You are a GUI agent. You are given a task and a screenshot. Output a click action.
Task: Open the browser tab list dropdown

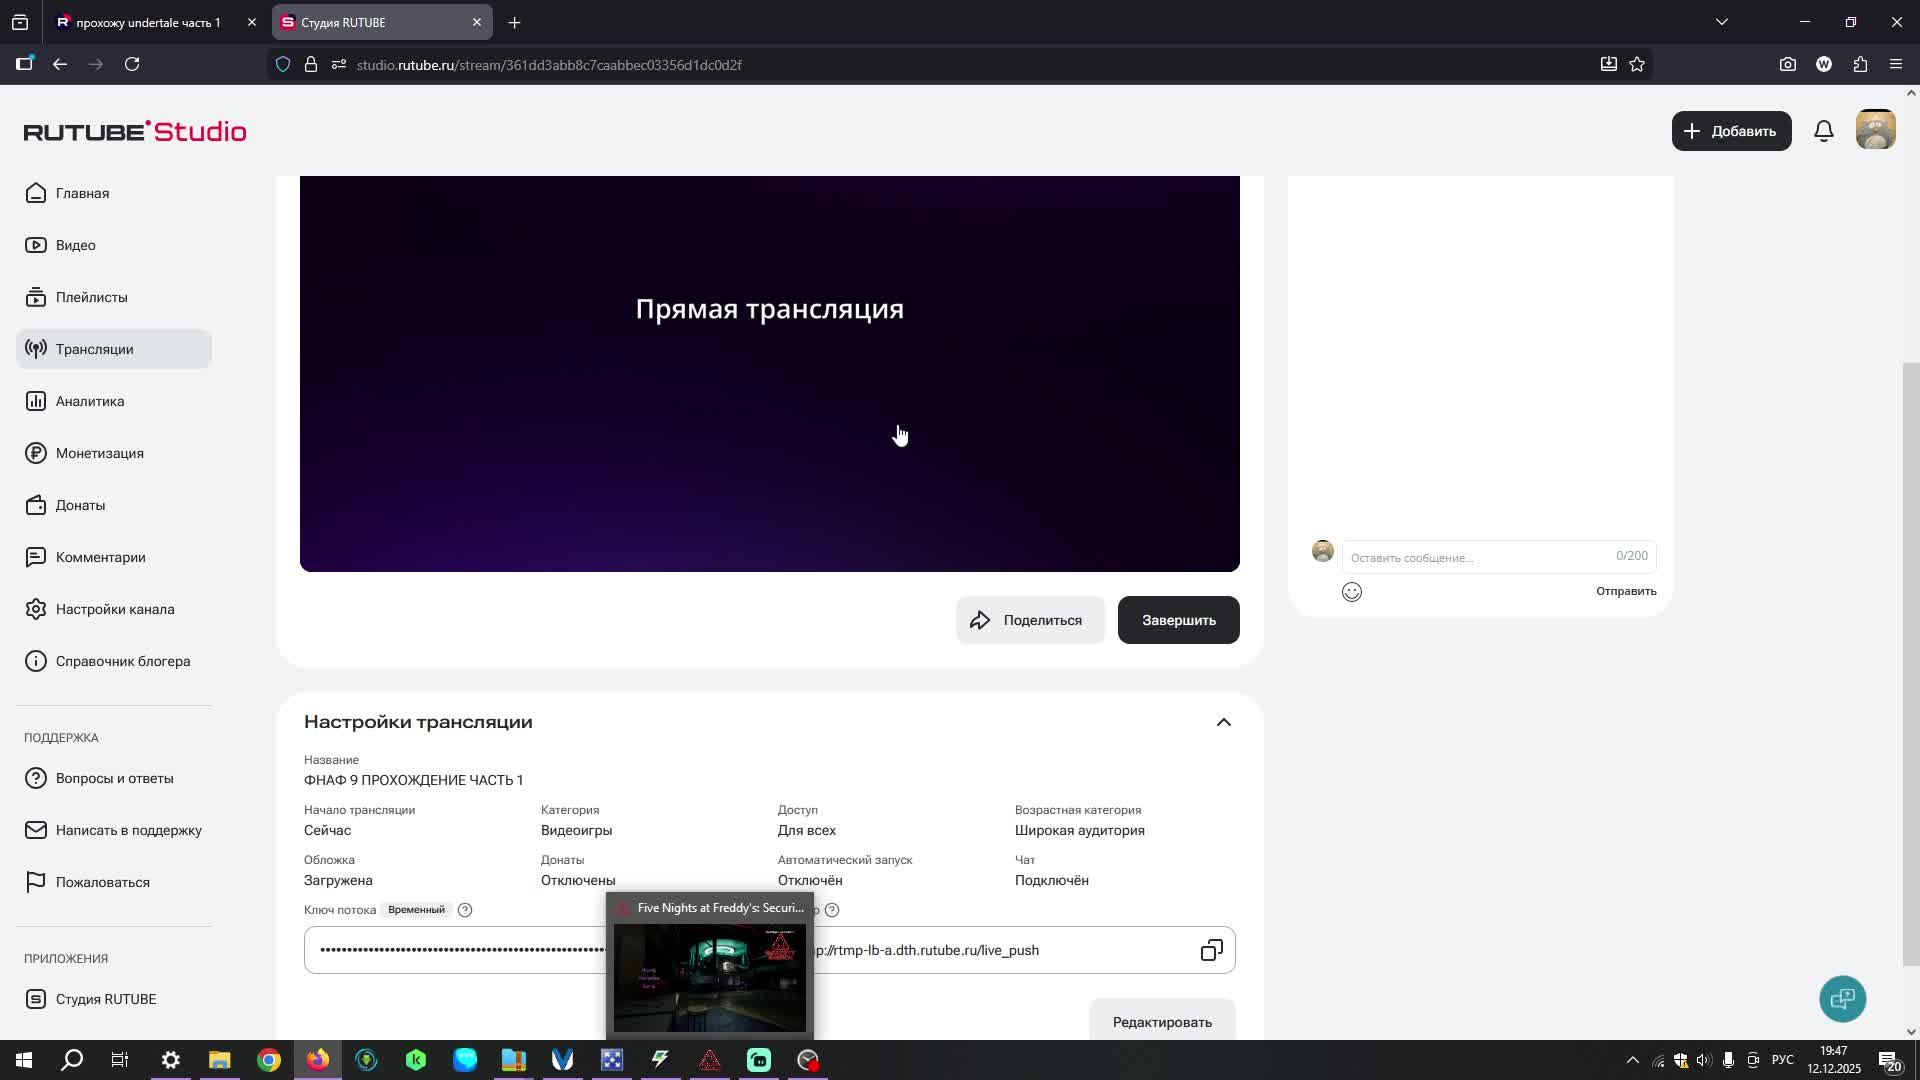(x=1722, y=21)
